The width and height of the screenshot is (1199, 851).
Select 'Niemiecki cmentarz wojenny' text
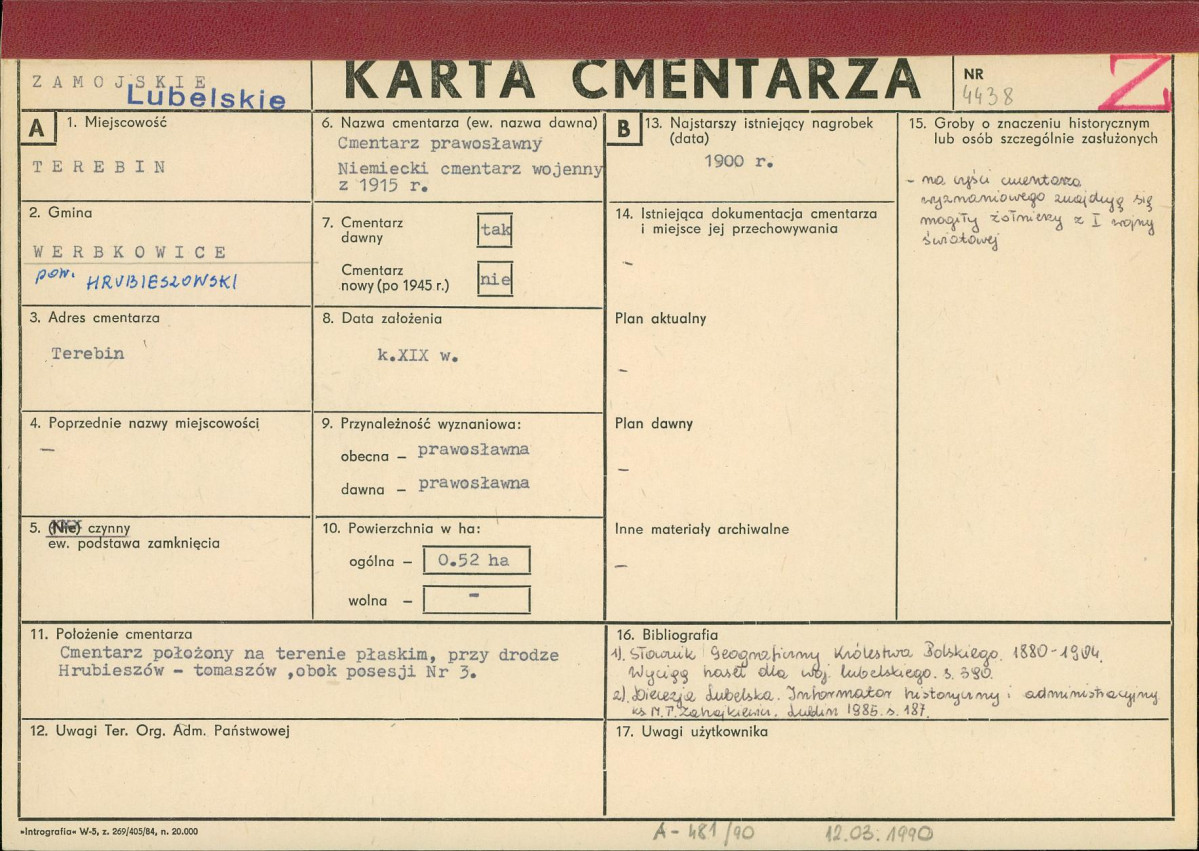pos(470,169)
